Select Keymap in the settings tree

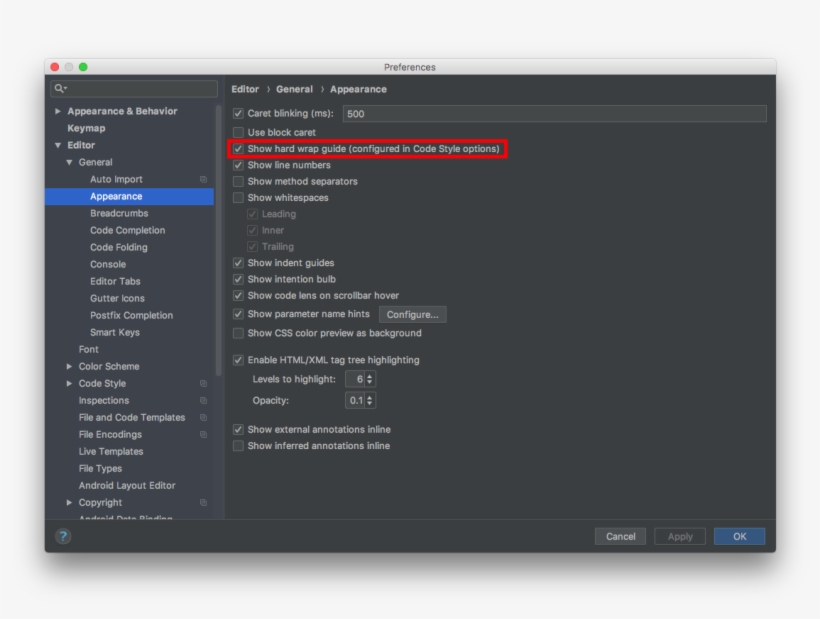tap(86, 128)
